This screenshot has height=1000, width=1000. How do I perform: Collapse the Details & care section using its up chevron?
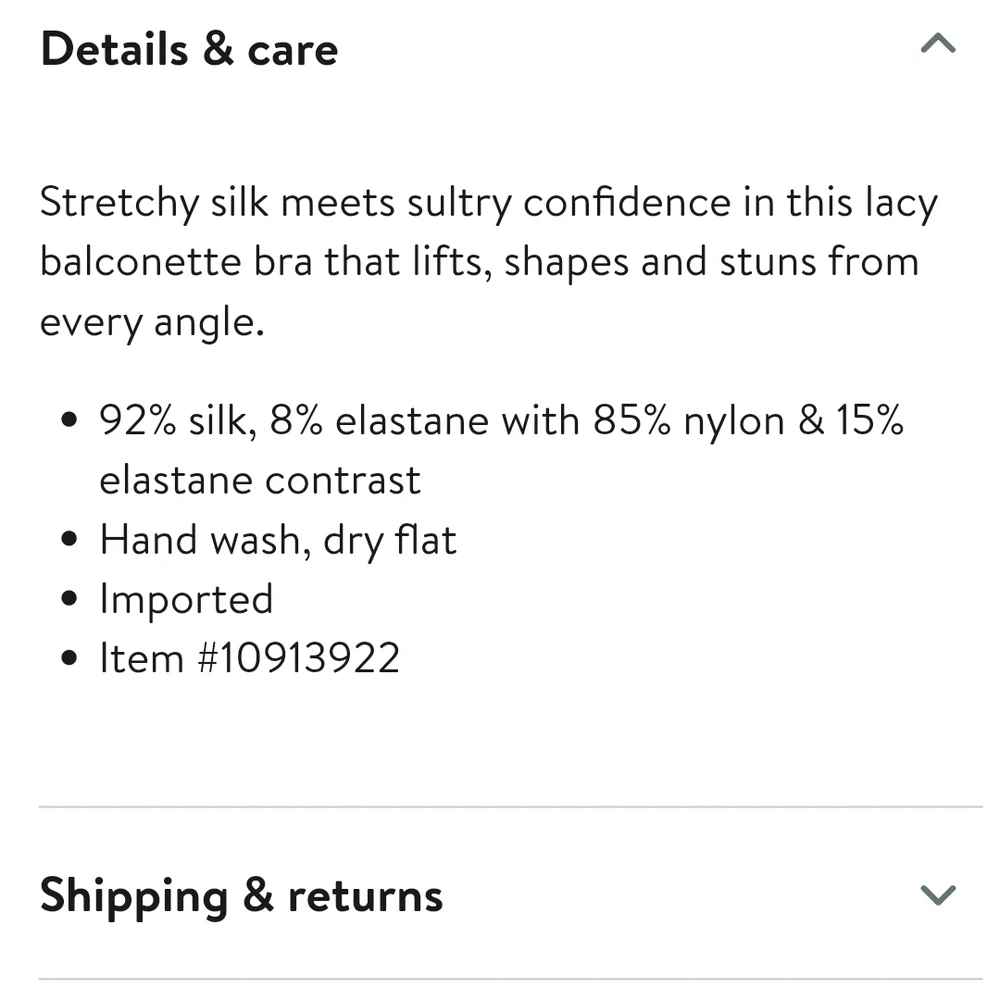938,43
